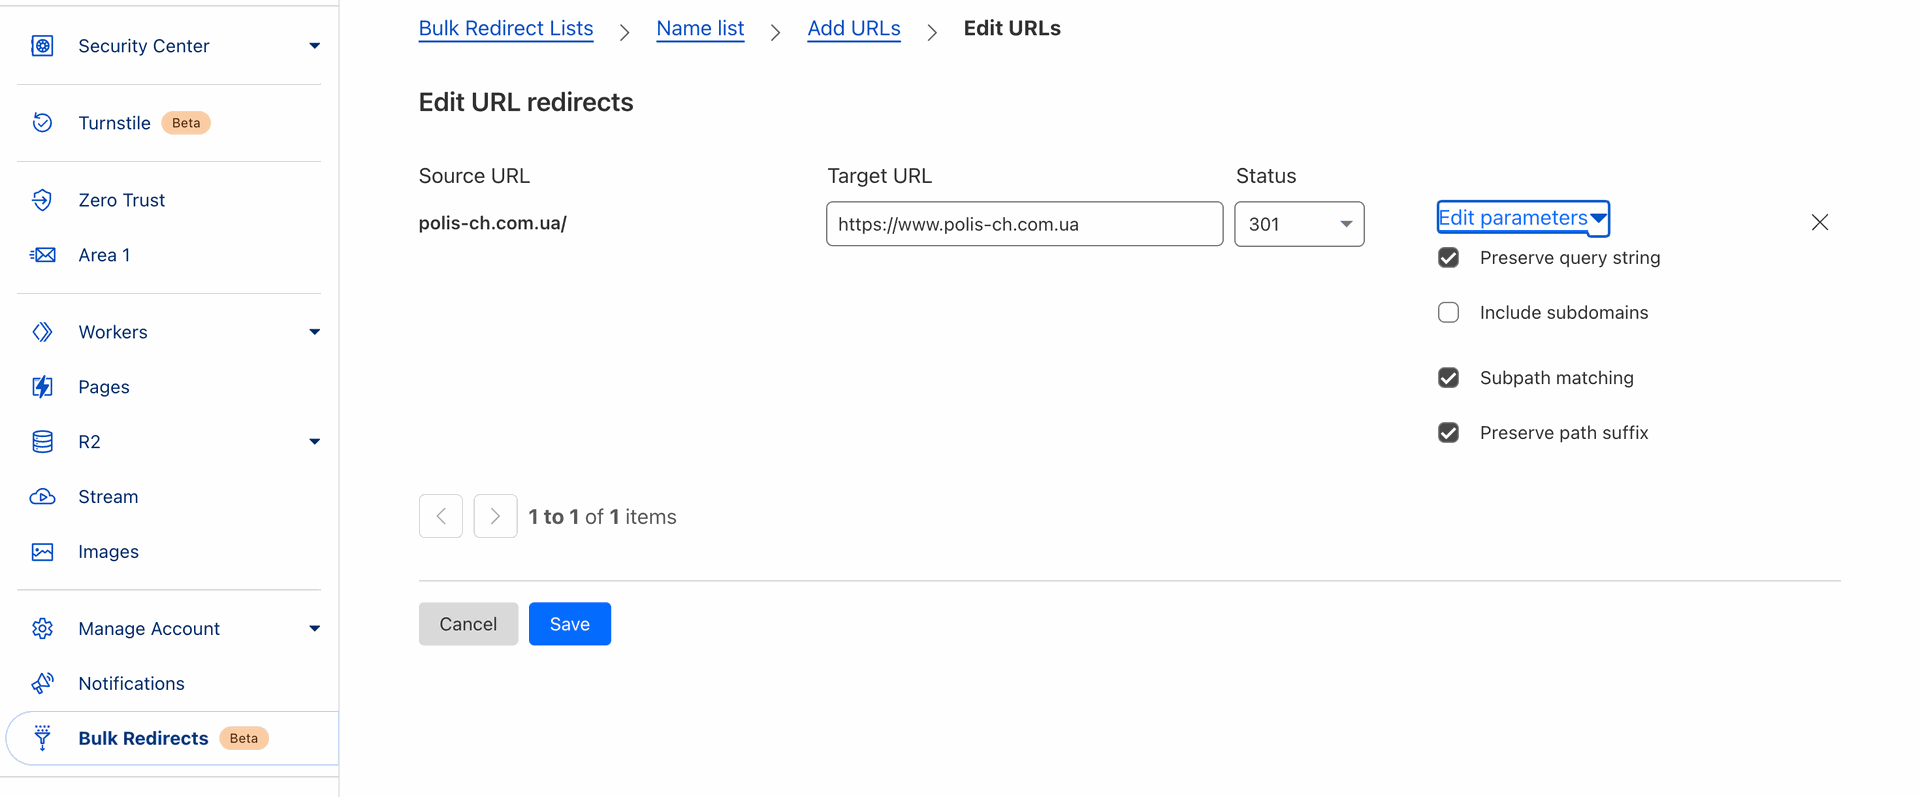Select the Area 1 envelope icon
The image size is (1920, 797).
[x=42, y=255]
